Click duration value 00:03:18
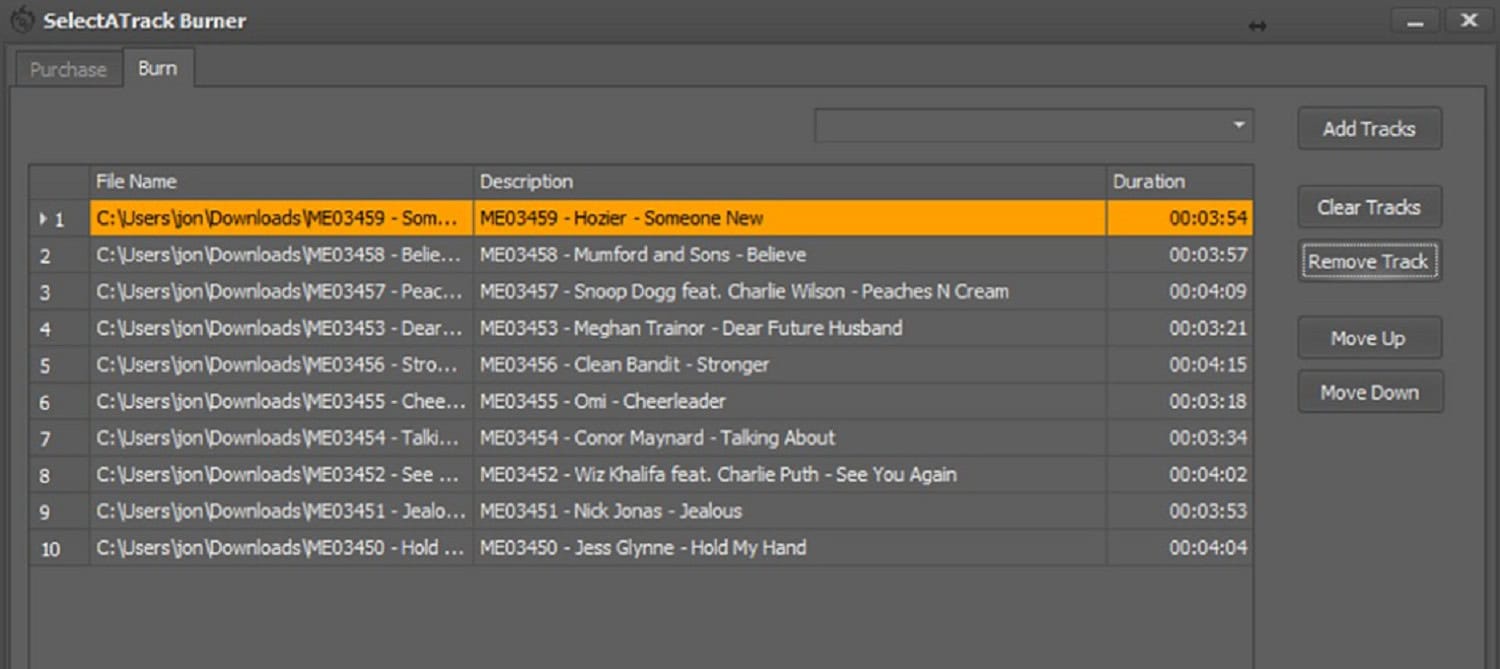 click(x=1208, y=401)
